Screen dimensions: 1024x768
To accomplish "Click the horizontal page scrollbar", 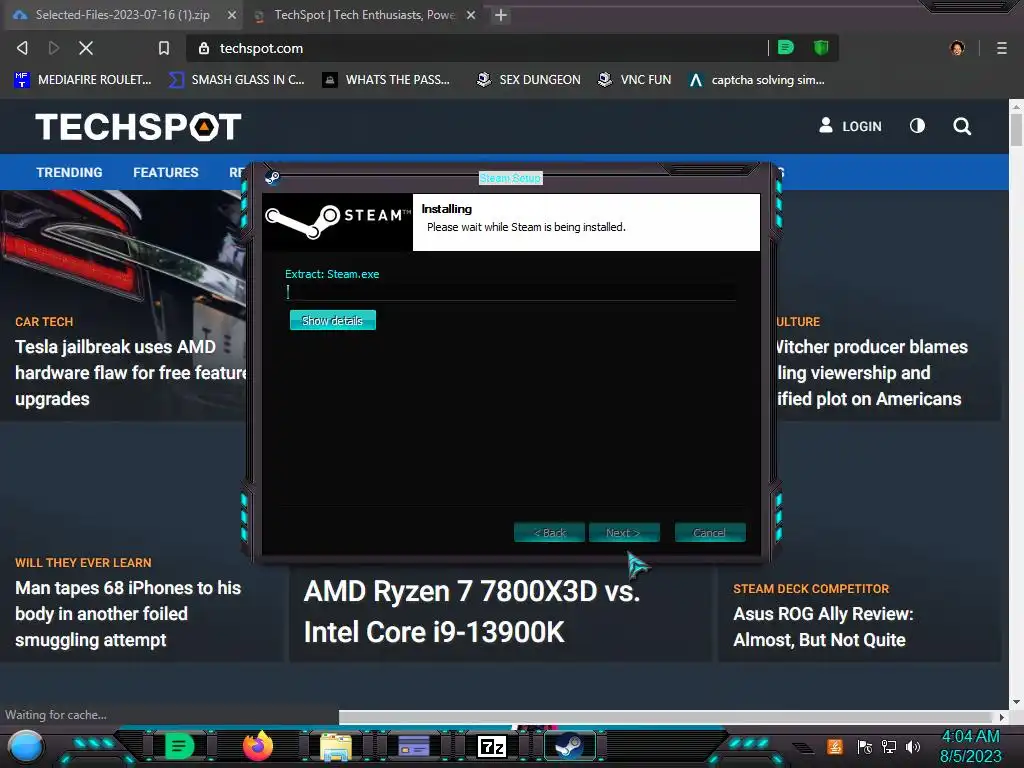I will point(666,717).
